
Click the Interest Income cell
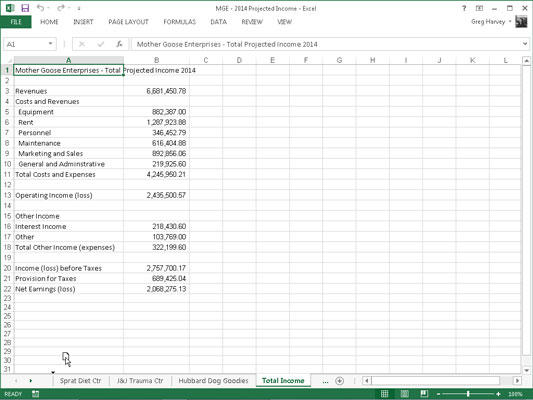69,226
